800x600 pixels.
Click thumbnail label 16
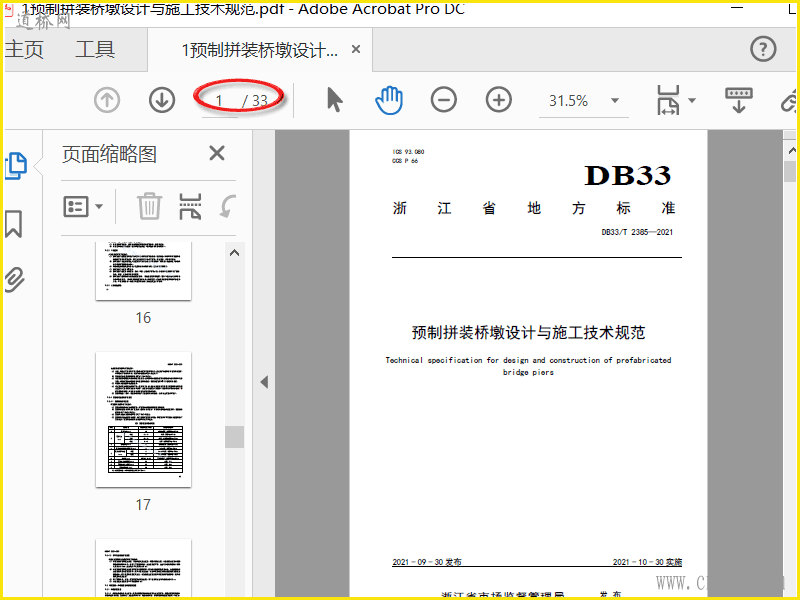coord(143,318)
